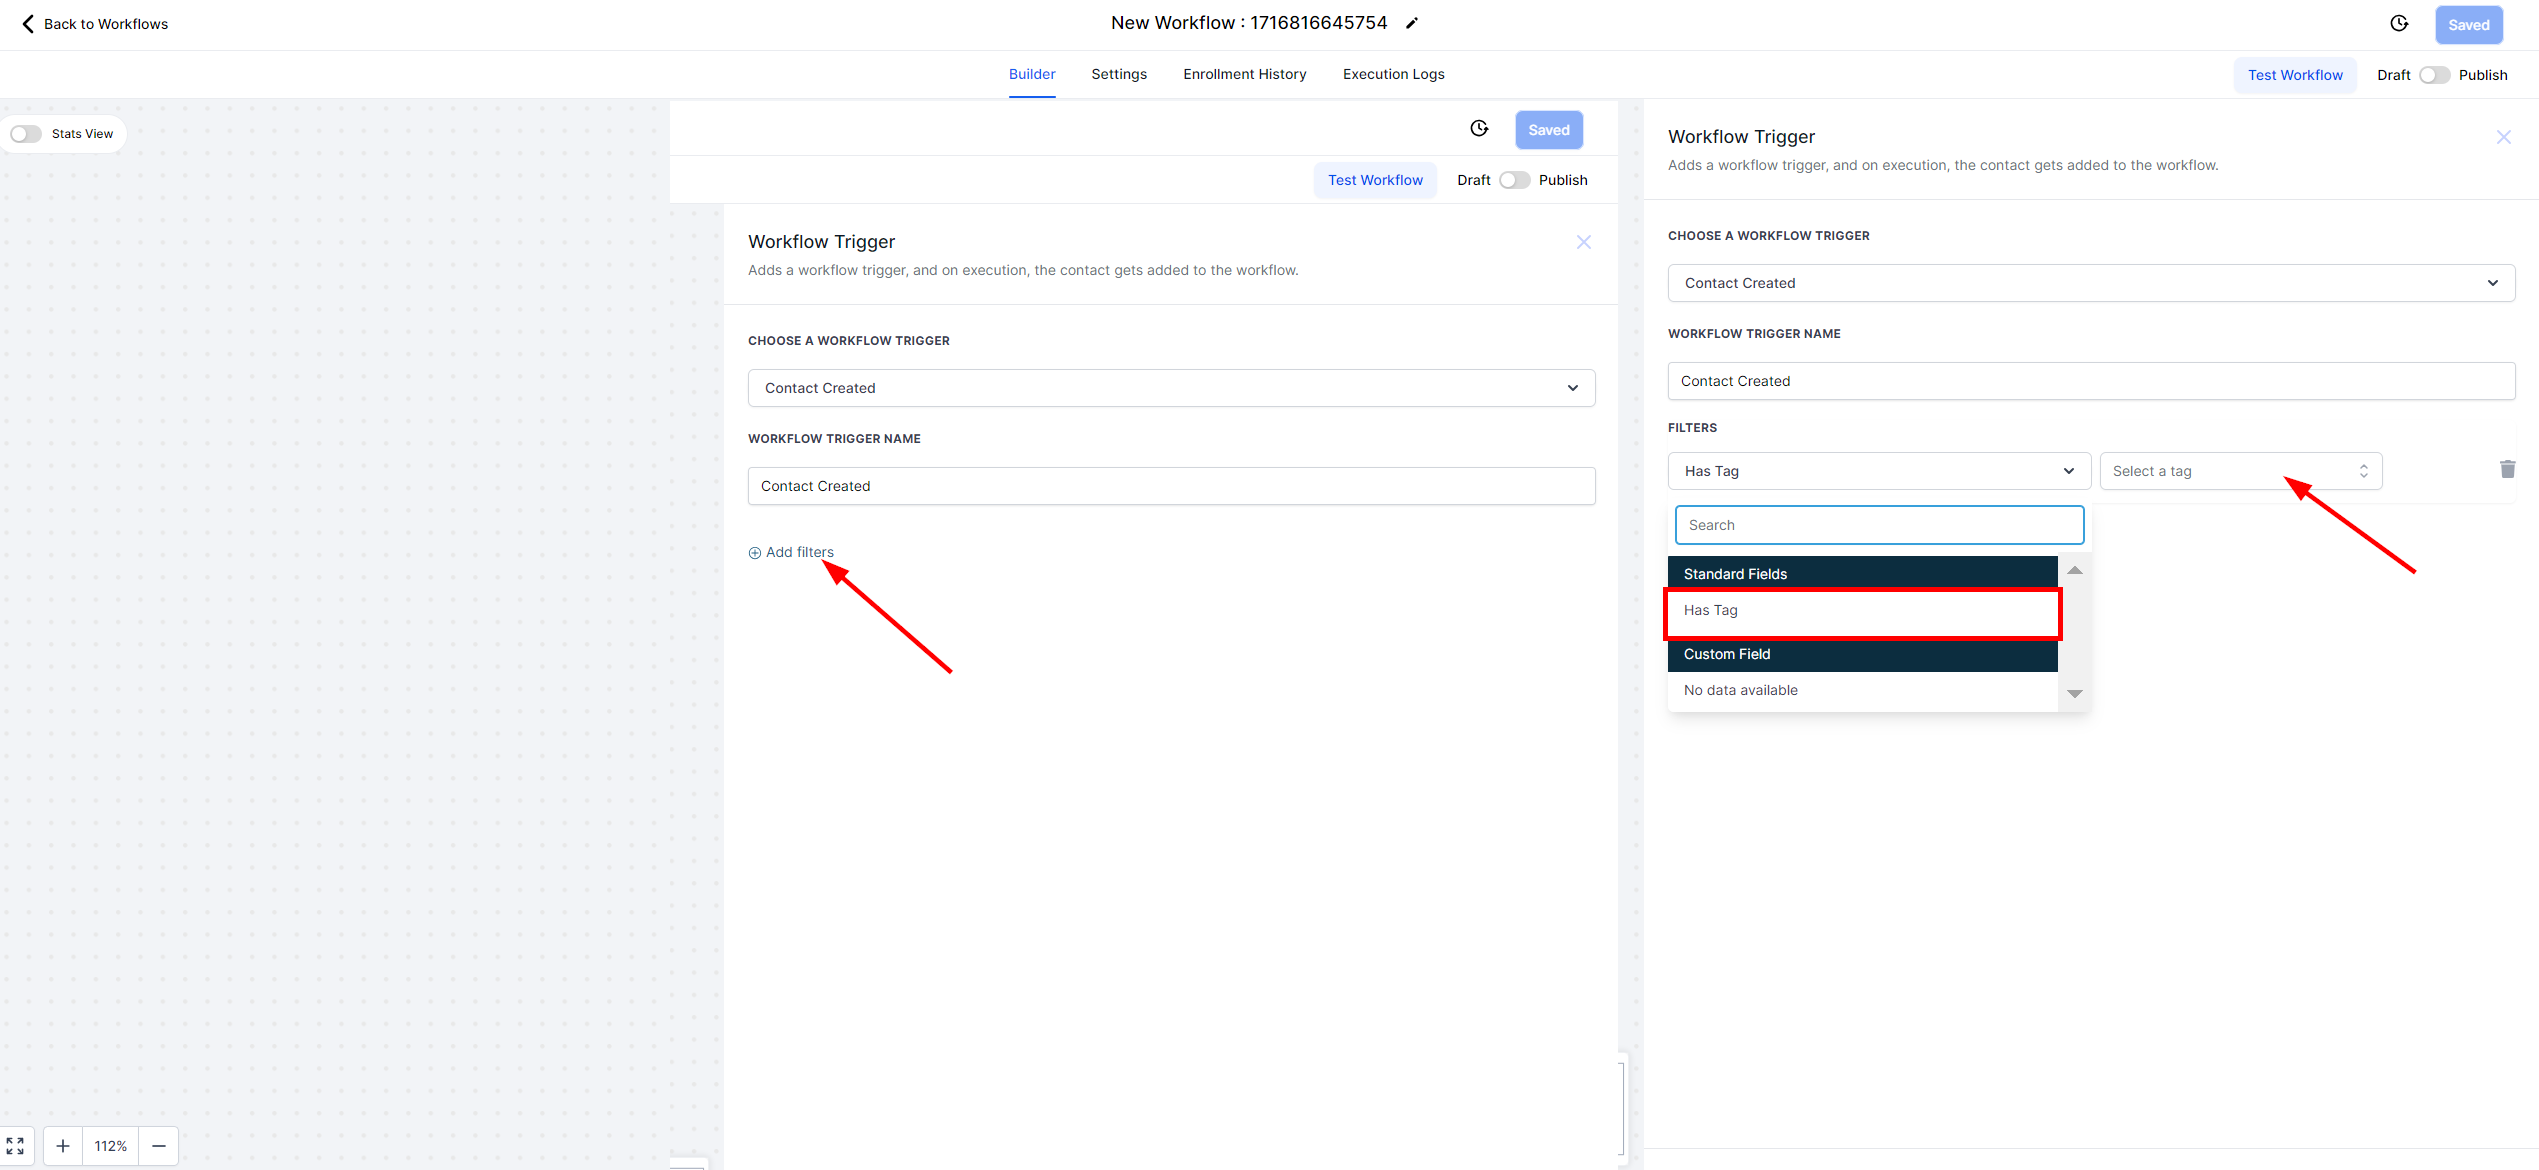Delete the Has Tag filter with trash icon
The height and width of the screenshot is (1170, 2539).
(x=2507, y=470)
